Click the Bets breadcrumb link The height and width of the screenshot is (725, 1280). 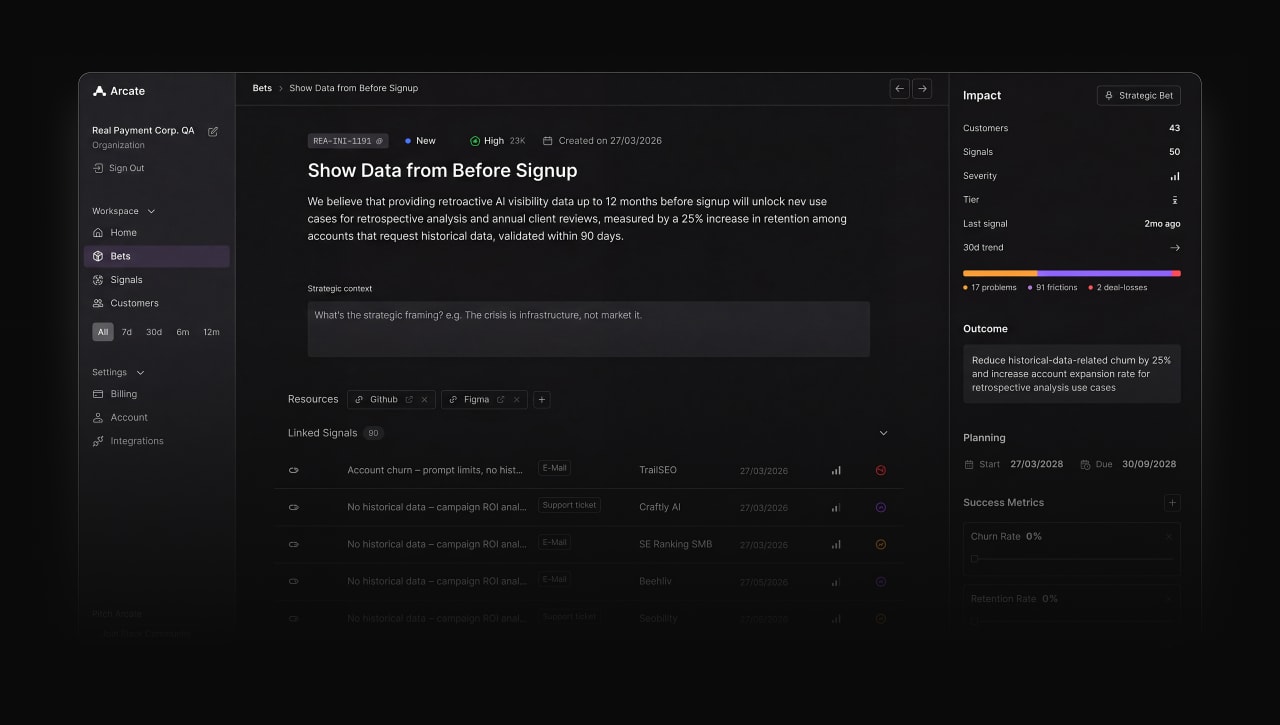262,88
